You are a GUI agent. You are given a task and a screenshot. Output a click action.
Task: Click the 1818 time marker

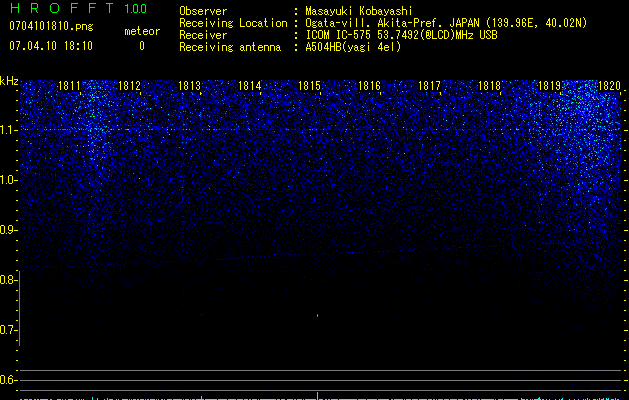click(489, 86)
